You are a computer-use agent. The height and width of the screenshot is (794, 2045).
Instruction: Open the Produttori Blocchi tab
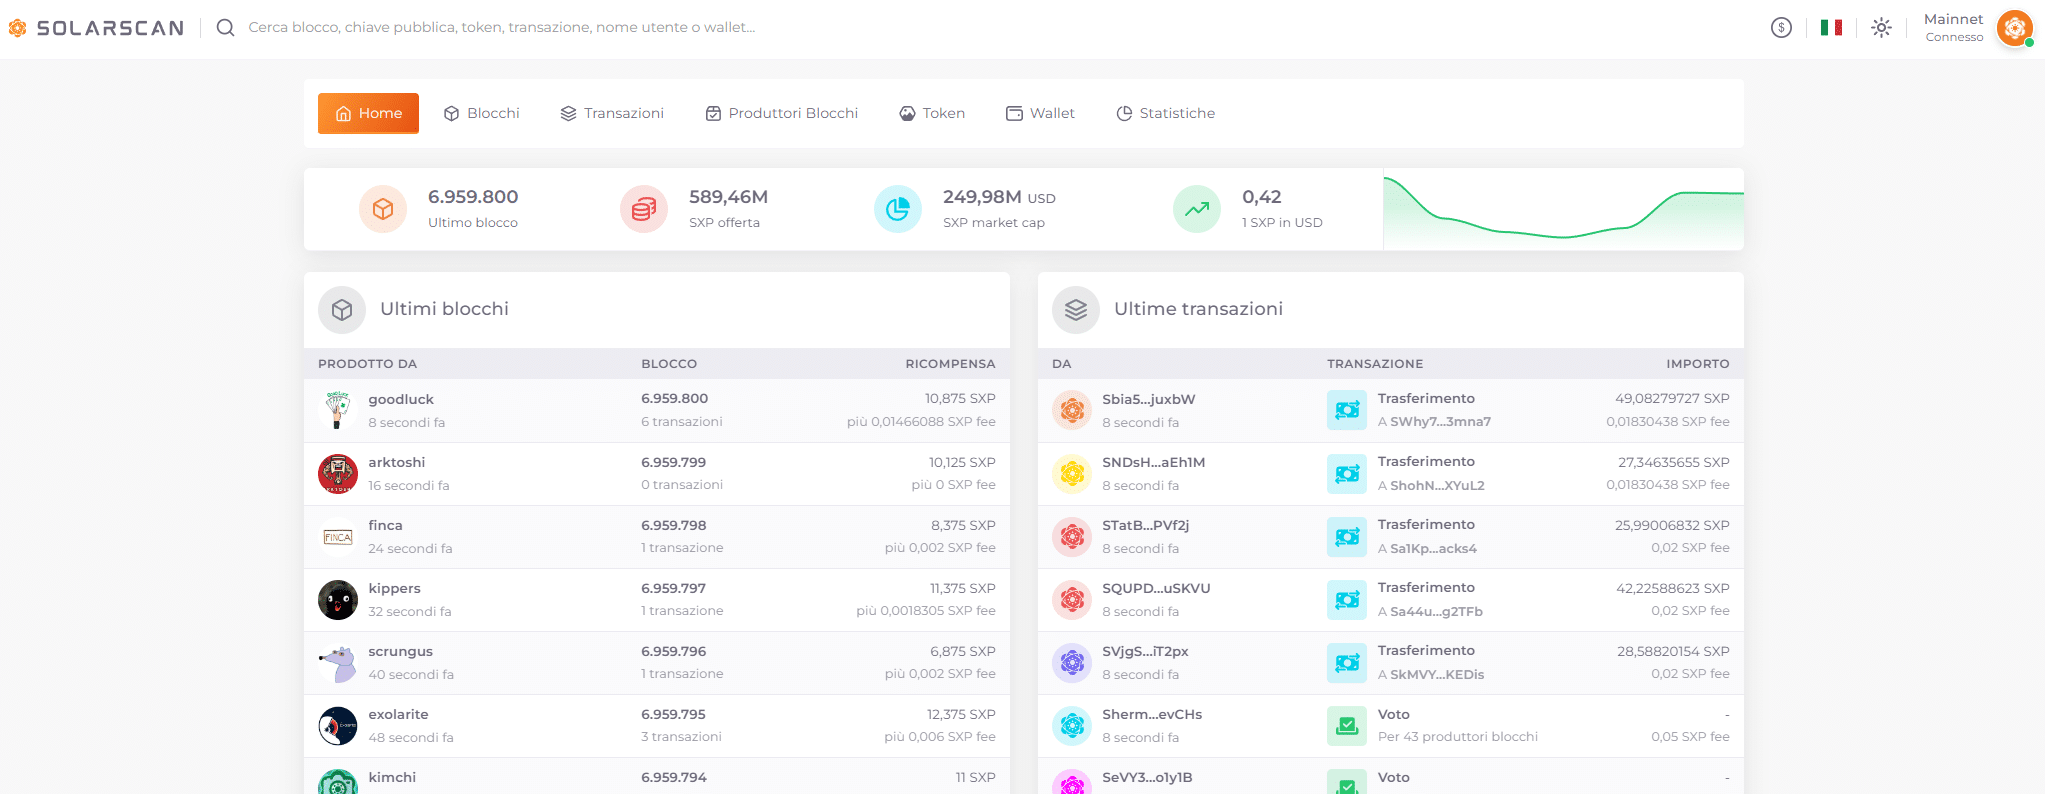click(782, 113)
